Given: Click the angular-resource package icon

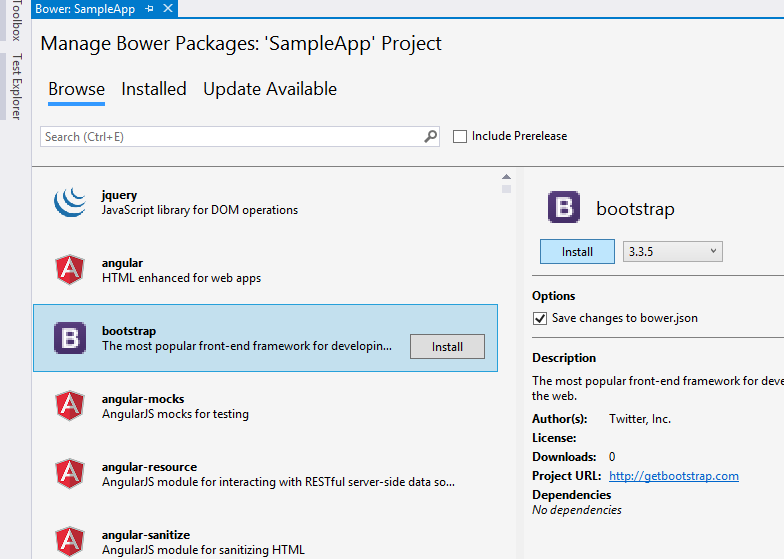Looking at the screenshot, I should pyautogui.click(x=70, y=474).
